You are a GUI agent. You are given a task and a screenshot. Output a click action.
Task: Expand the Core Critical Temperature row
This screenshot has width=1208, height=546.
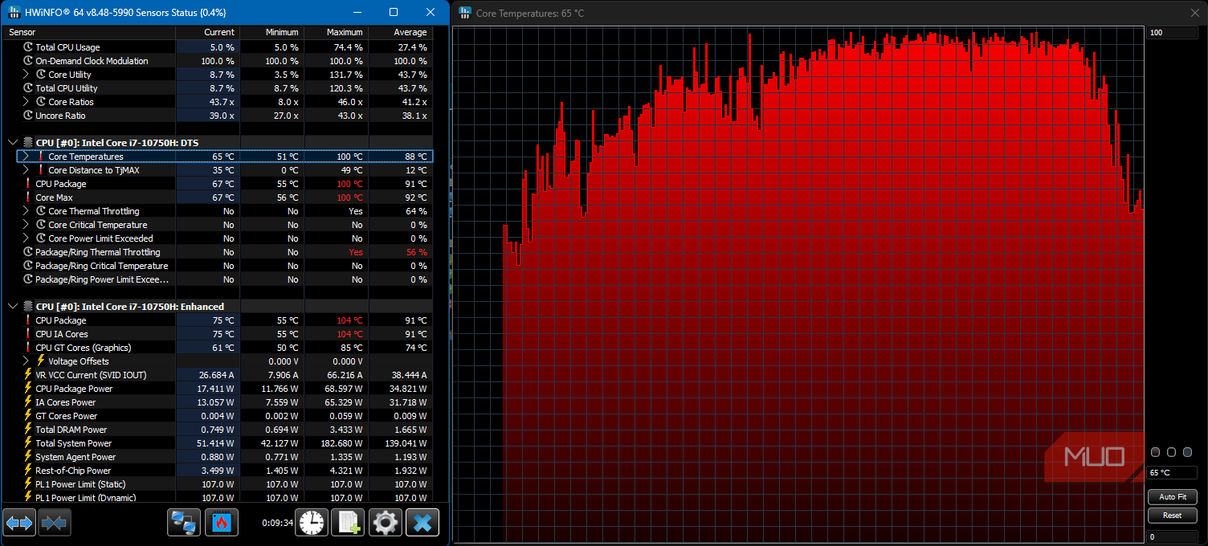click(x=27, y=225)
